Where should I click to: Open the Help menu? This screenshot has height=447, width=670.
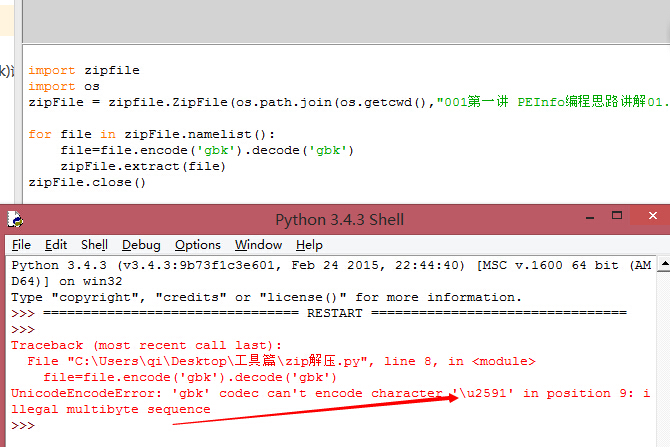click(x=309, y=244)
